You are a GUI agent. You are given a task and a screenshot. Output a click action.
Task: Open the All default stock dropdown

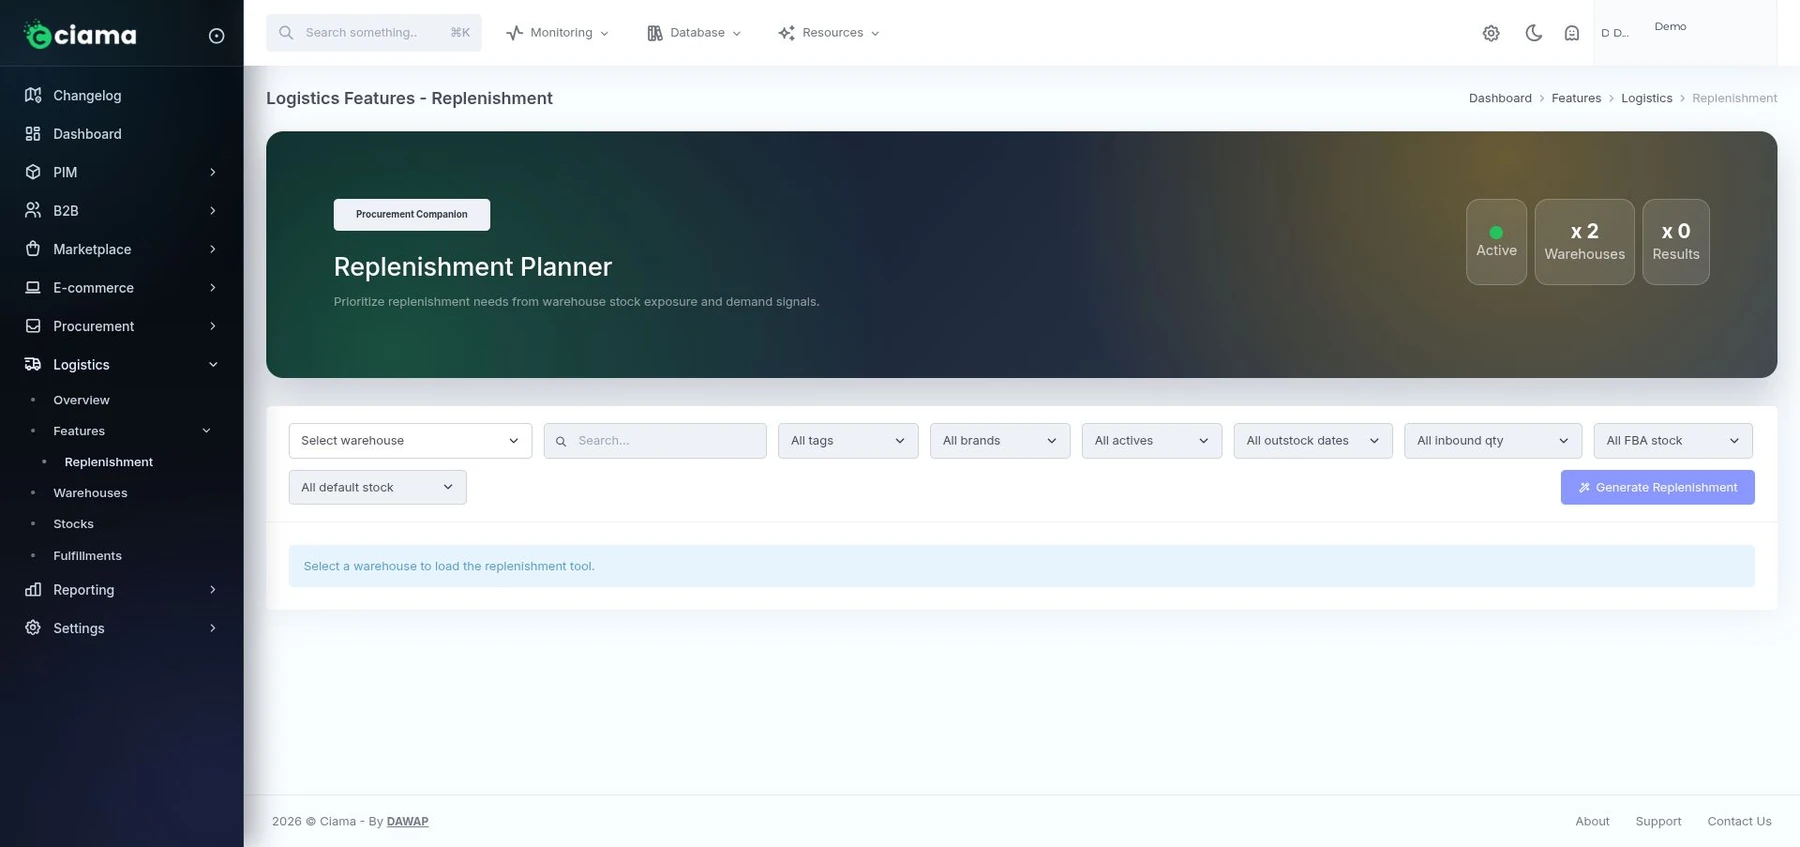pyautogui.click(x=377, y=487)
